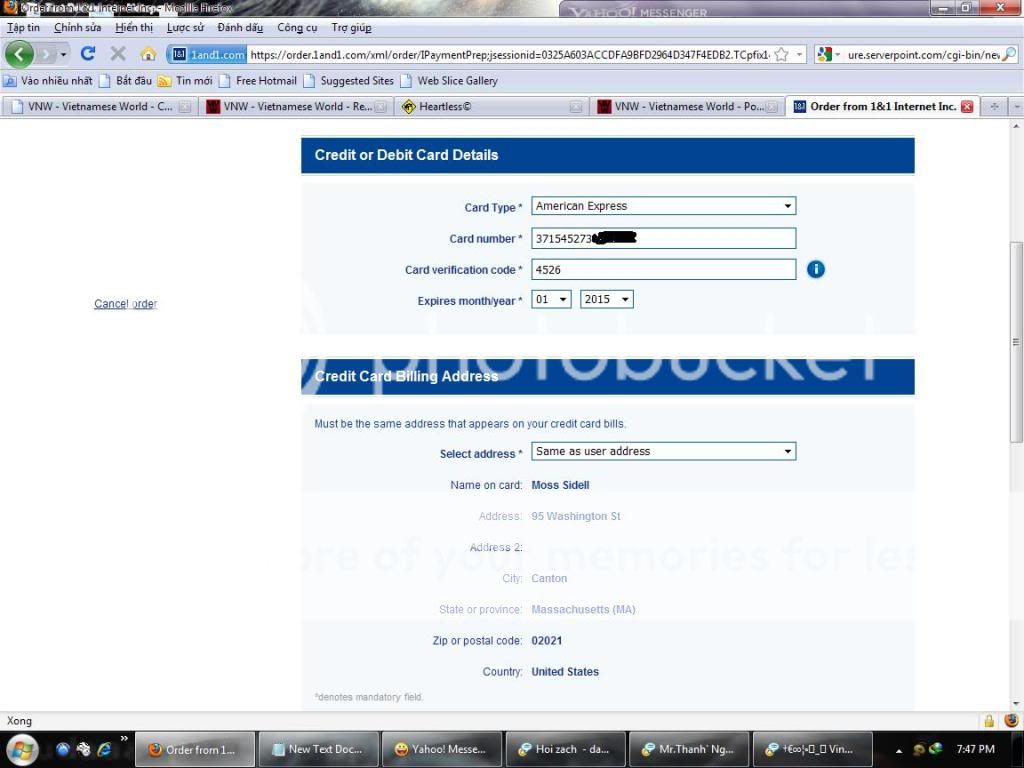Click the Cancel order link
The width and height of the screenshot is (1024, 768).
point(125,304)
